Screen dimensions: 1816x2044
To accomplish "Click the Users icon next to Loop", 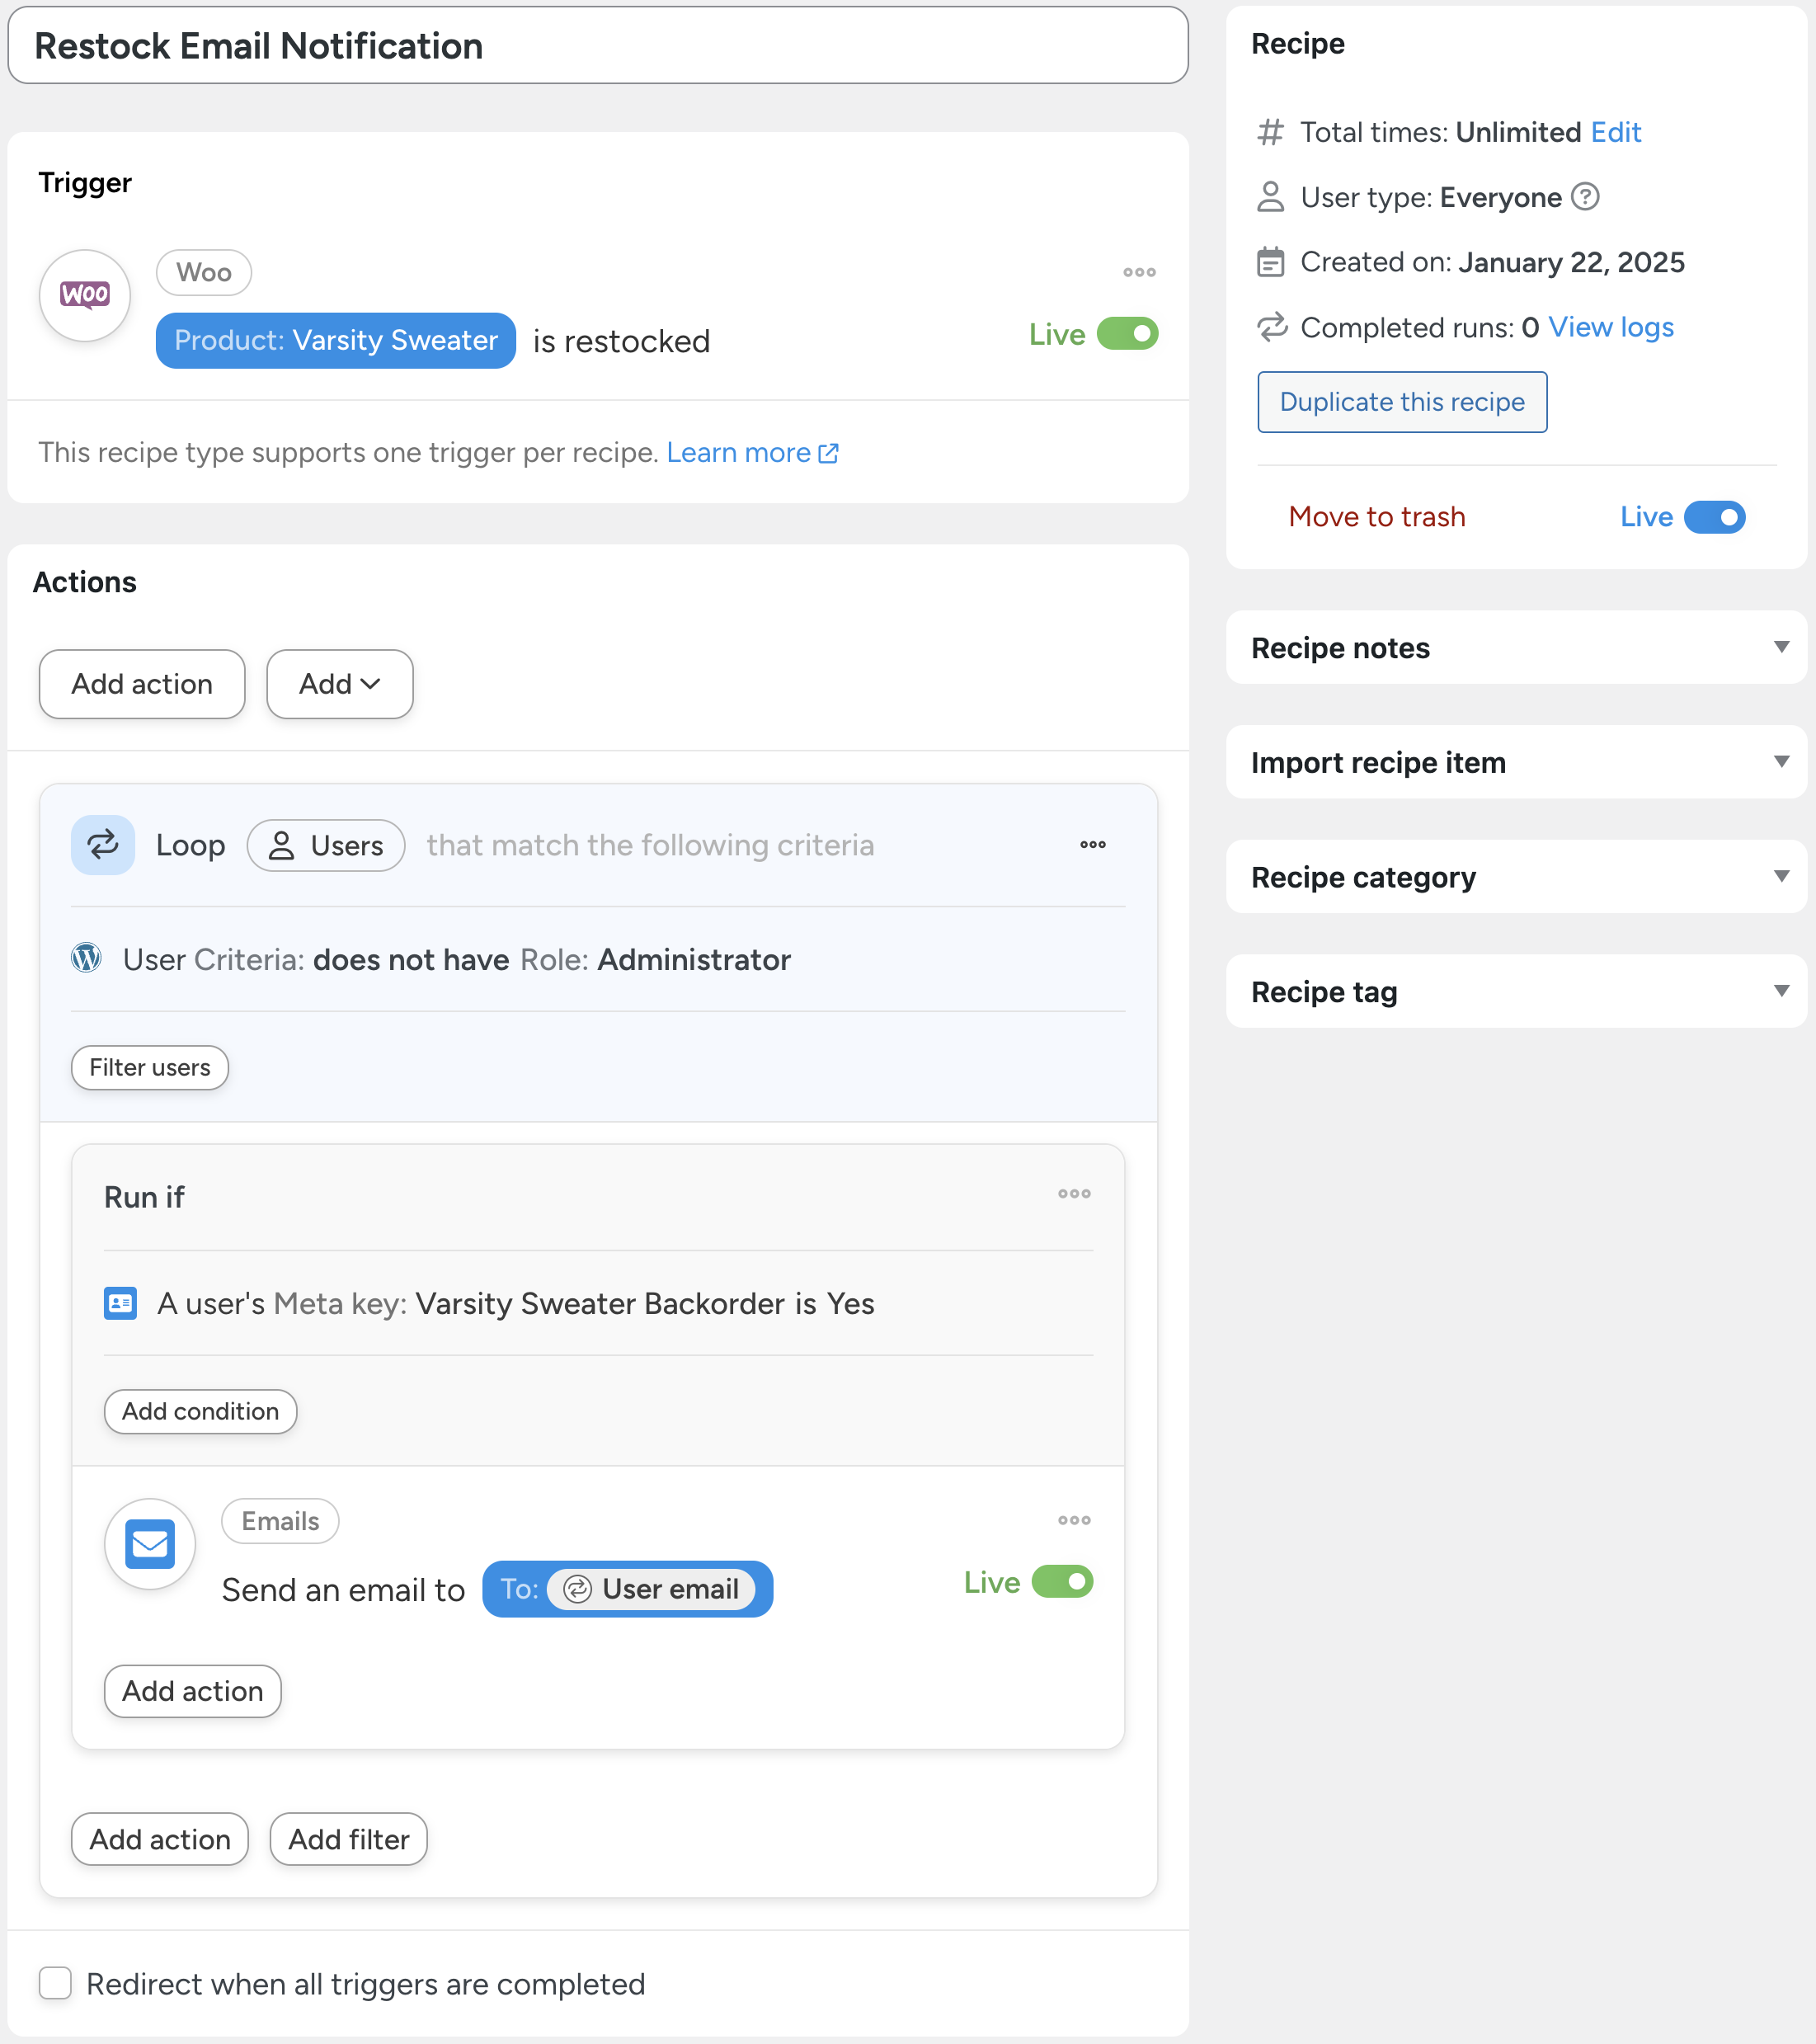I will 284,845.
